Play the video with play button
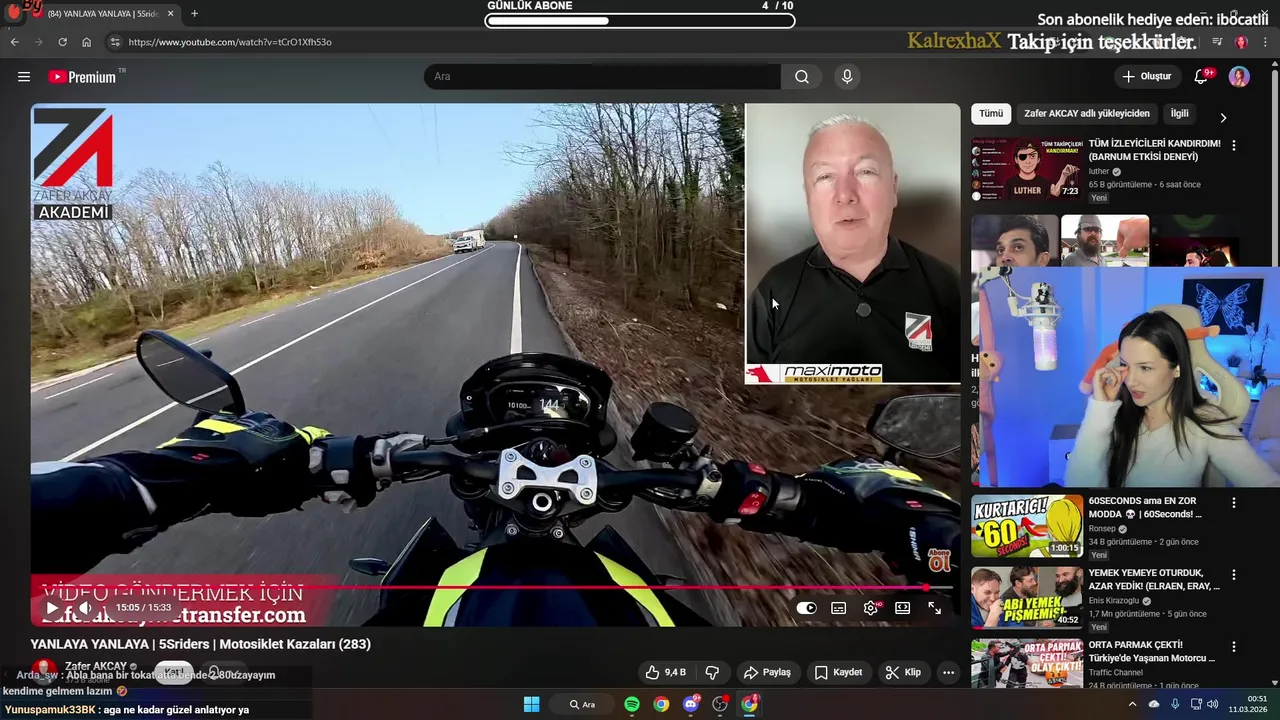Image resolution: width=1280 pixels, height=720 pixels. [x=52, y=608]
